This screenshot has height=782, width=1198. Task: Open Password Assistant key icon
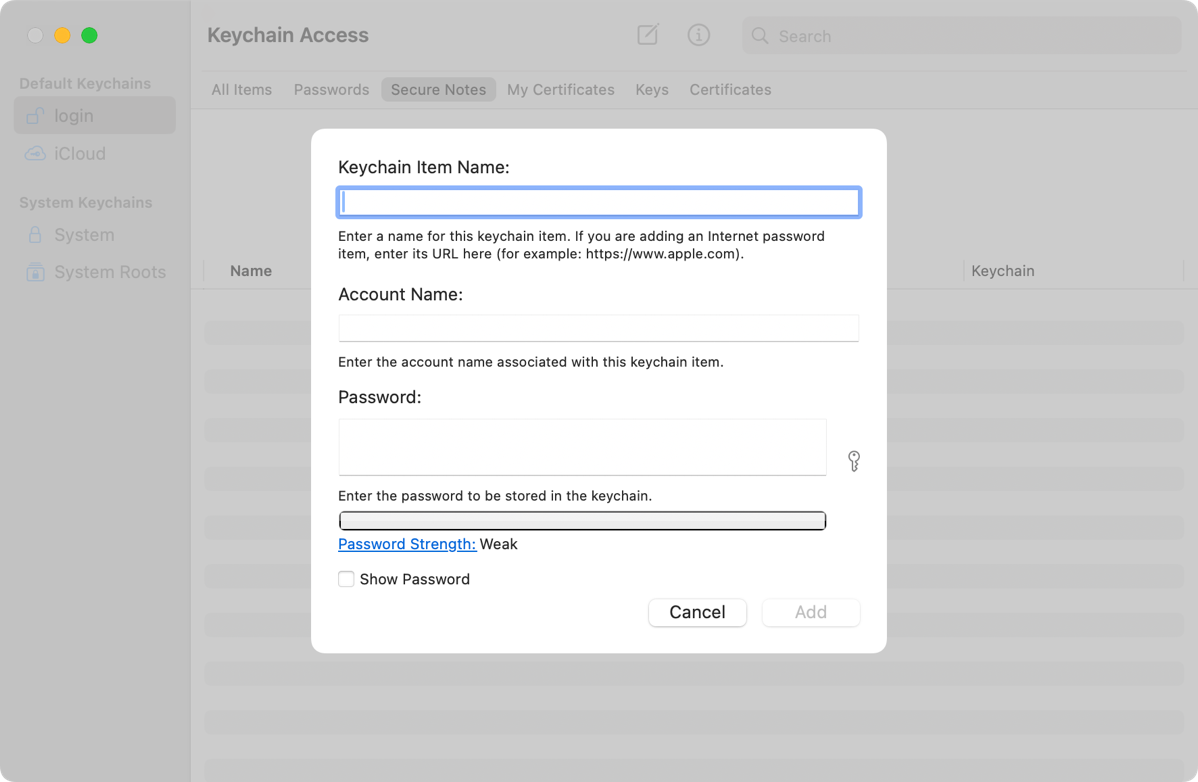853,460
